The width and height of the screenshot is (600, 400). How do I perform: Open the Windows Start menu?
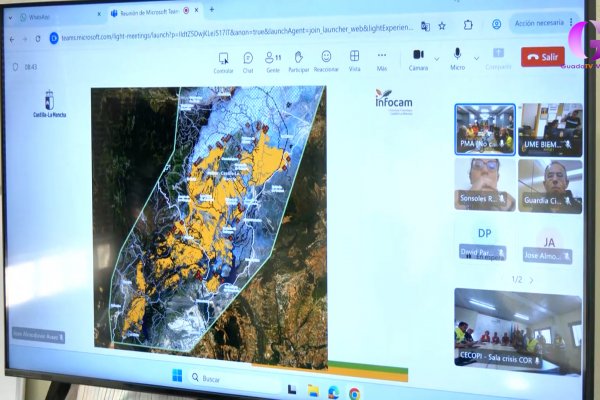click(x=177, y=376)
